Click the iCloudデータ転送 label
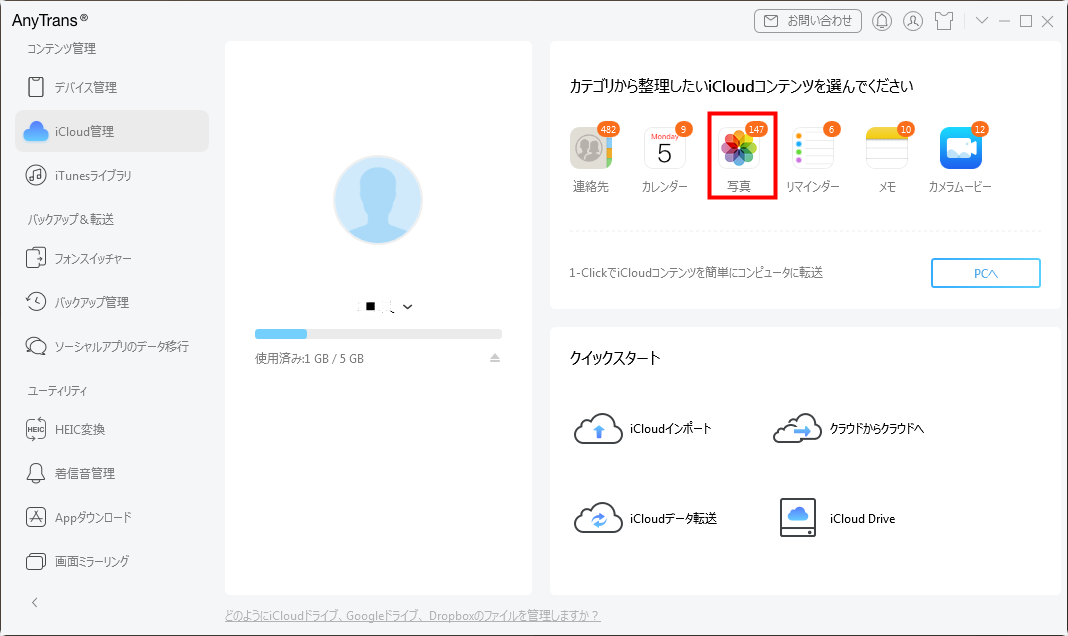The width and height of the screenshot is (1068, 636). click(673, 518)
